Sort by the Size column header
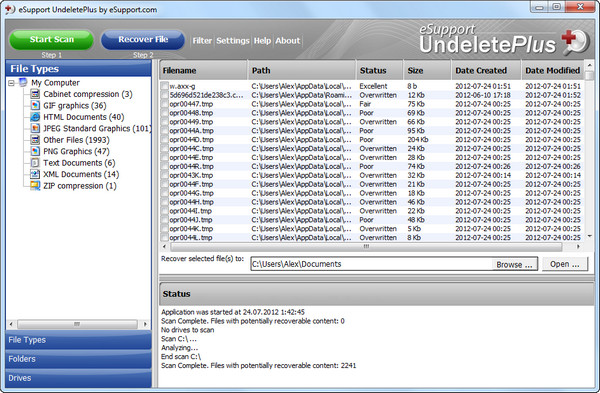 (427, 70)
